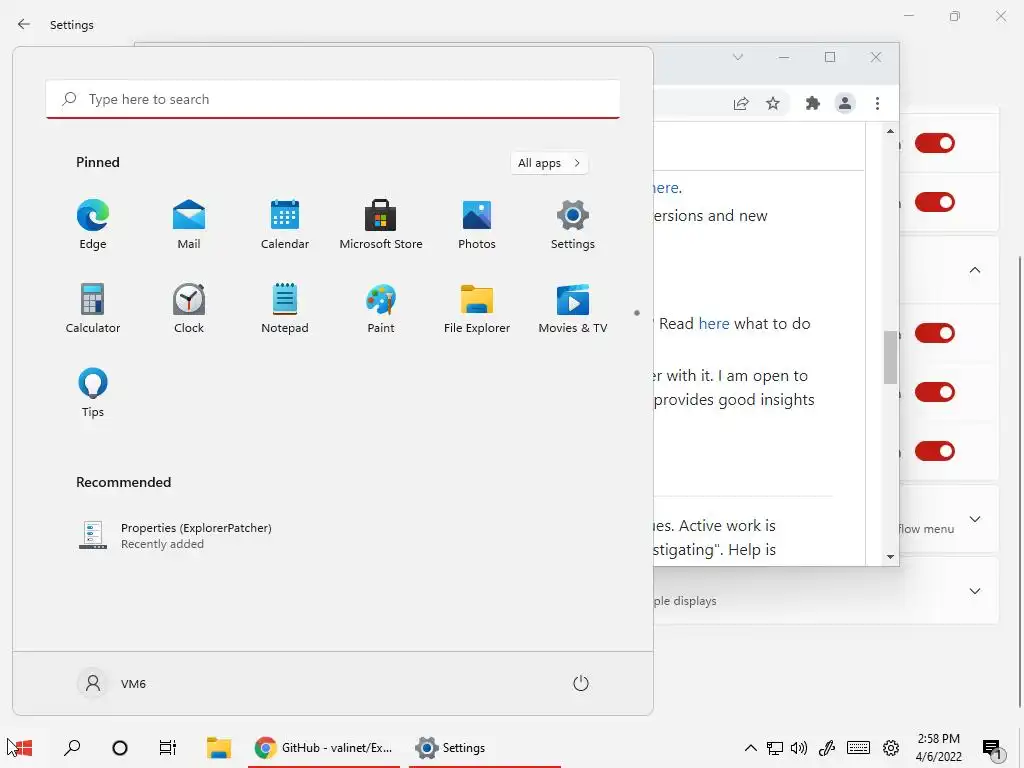
Task: Follow the 'here' link after Read
Action: (714, 323)
